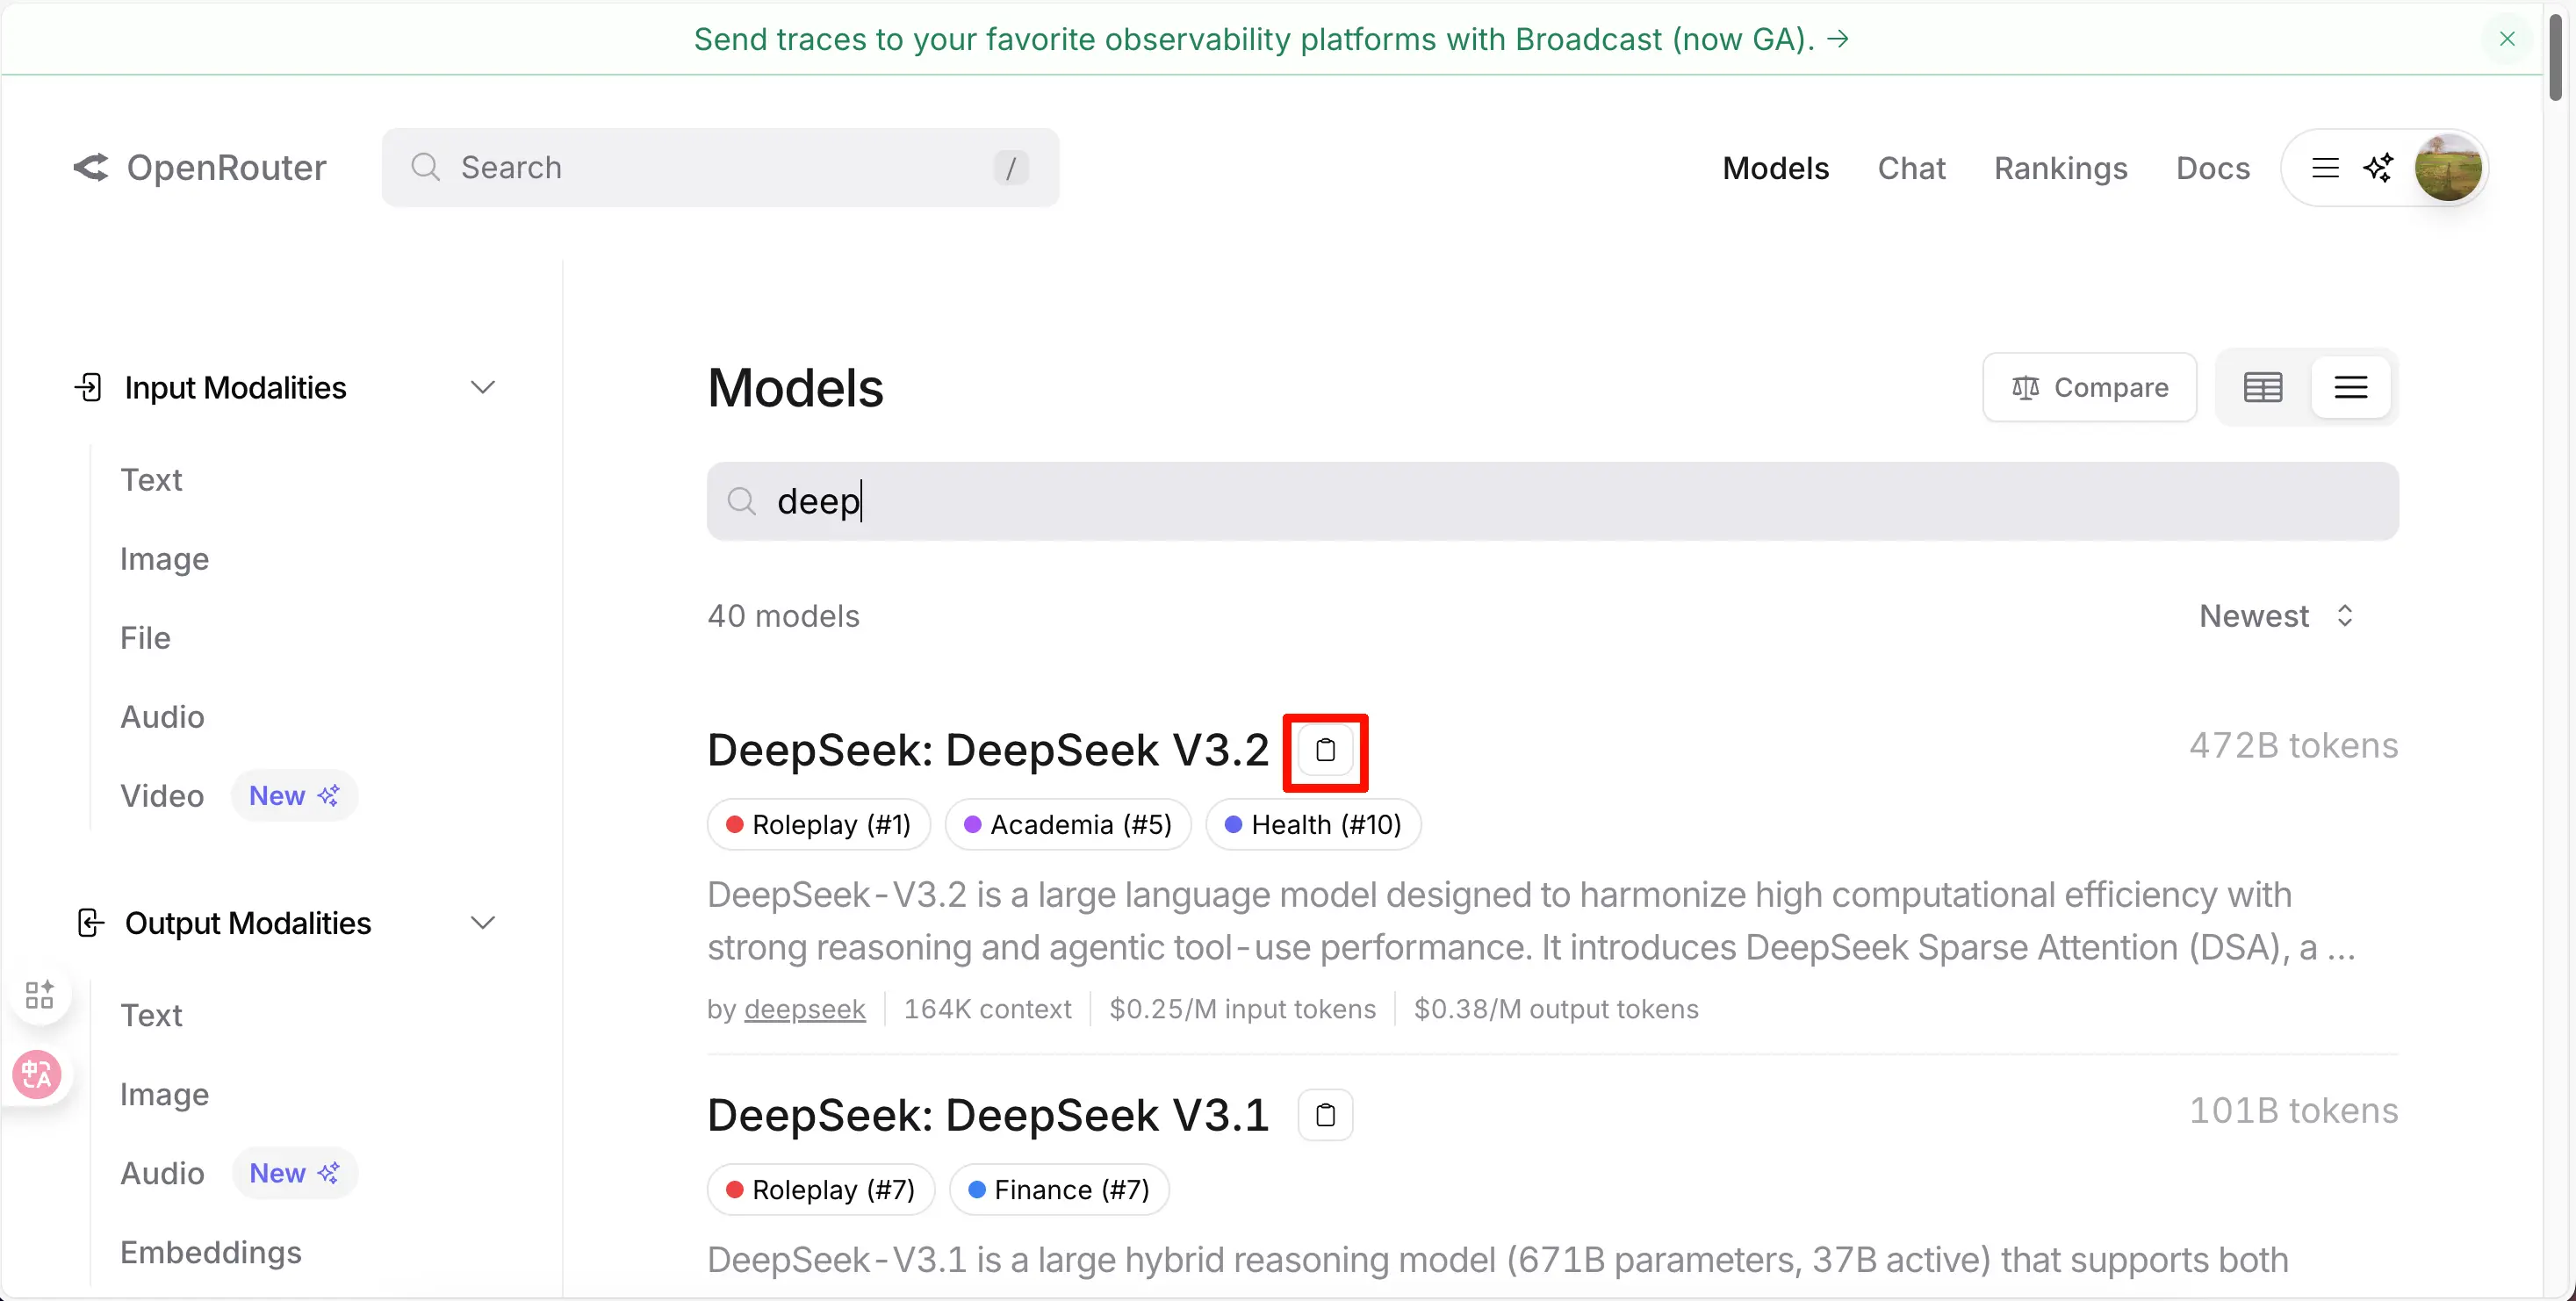
Task: Go to the Chat page
Action: [x=1911, y=168]
